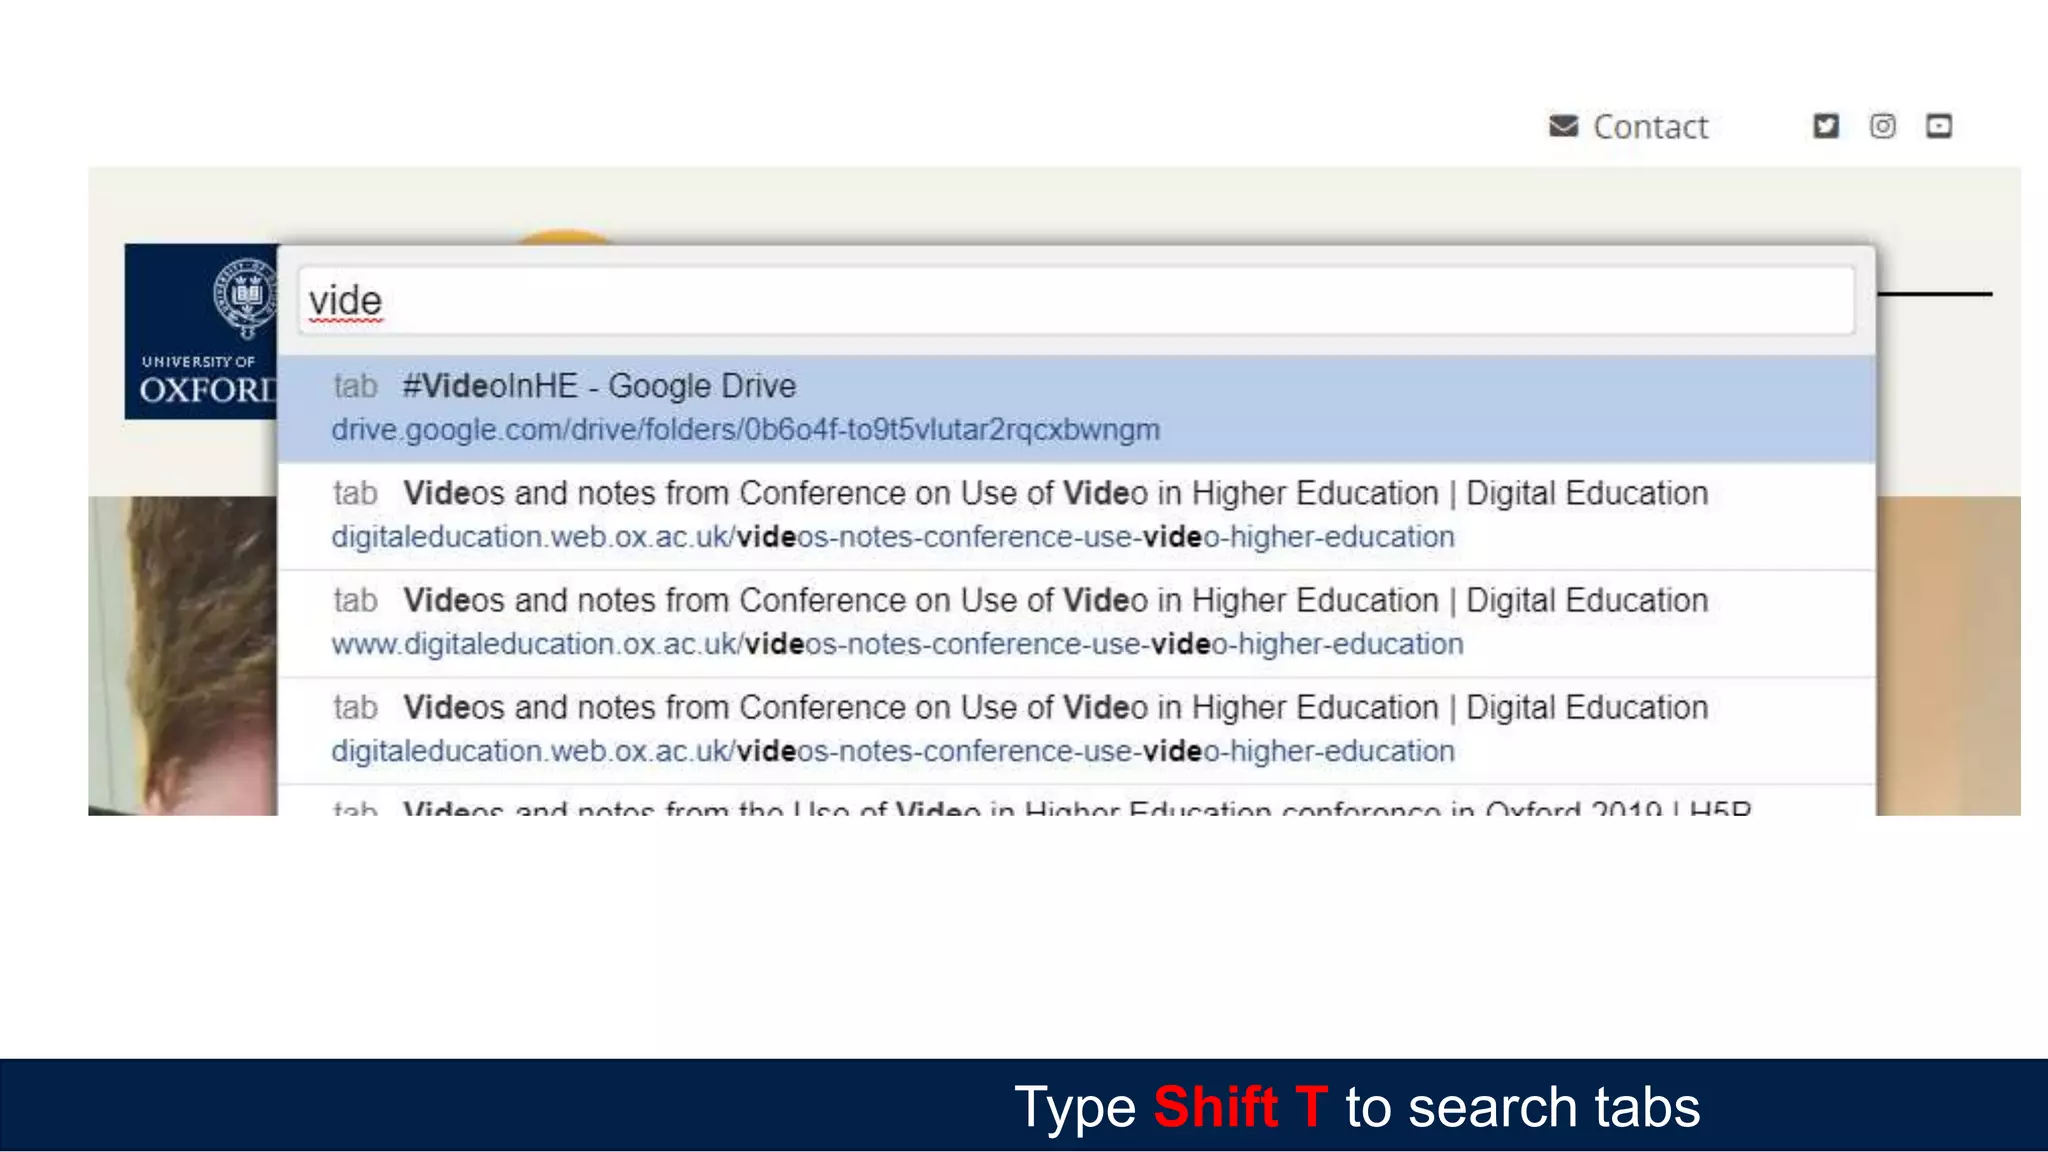The image size is (2048, 1152).
Task: Click the drive.google.com folders URL
Action: pos(745,430)
